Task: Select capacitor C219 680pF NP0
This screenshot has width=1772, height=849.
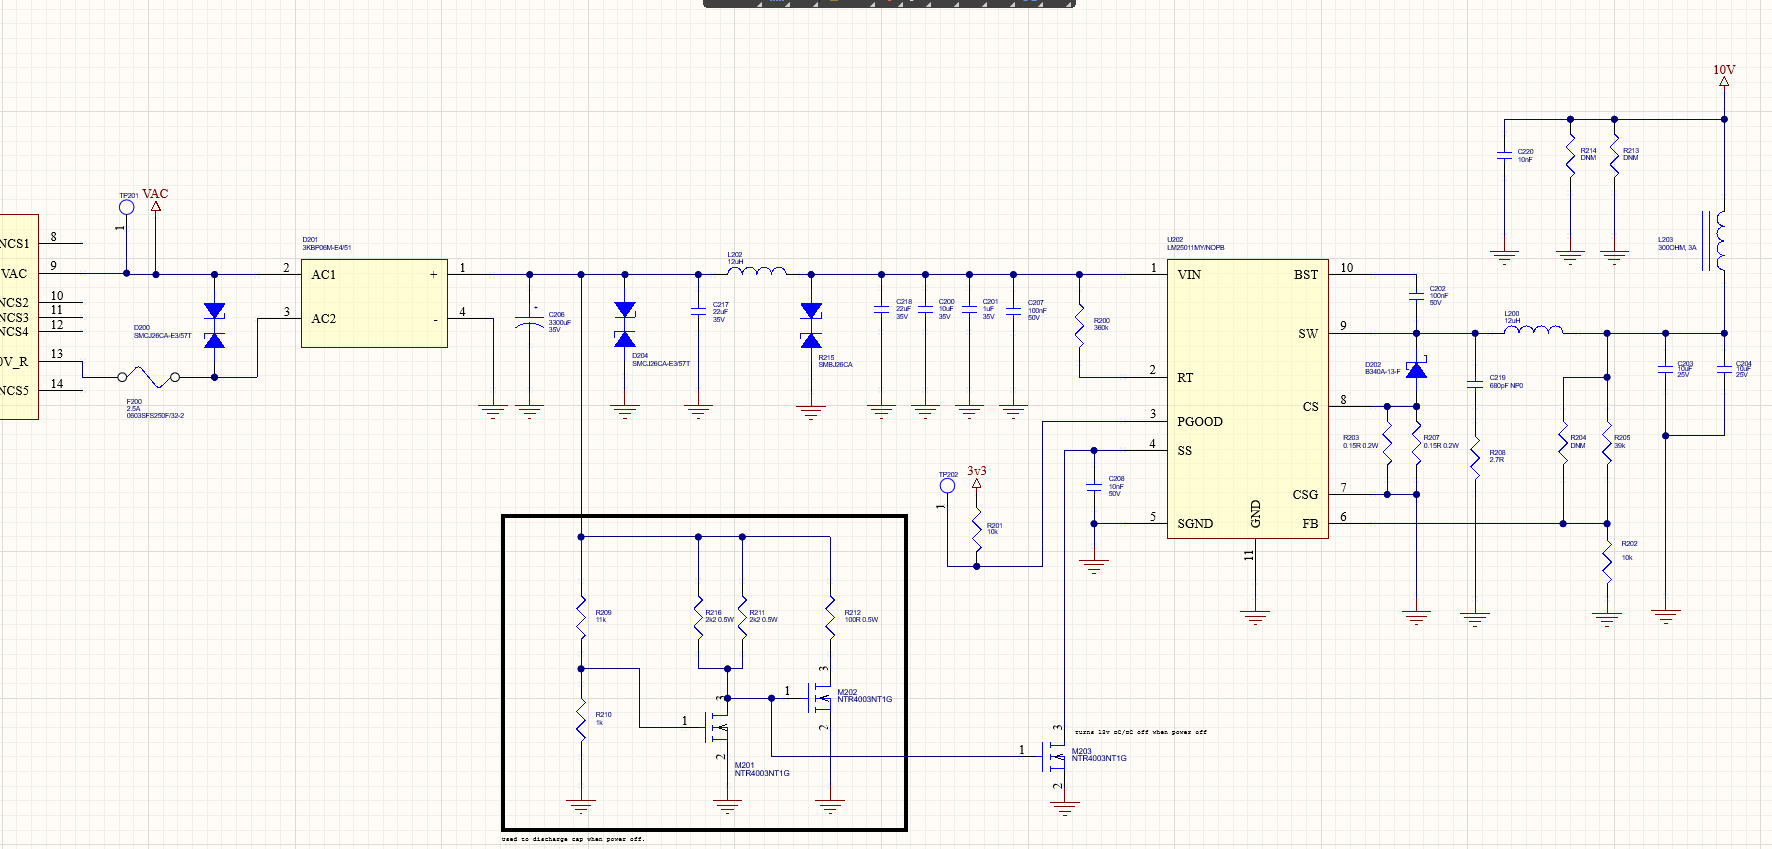Action: pyautogui.click(x=1474, y=383)
